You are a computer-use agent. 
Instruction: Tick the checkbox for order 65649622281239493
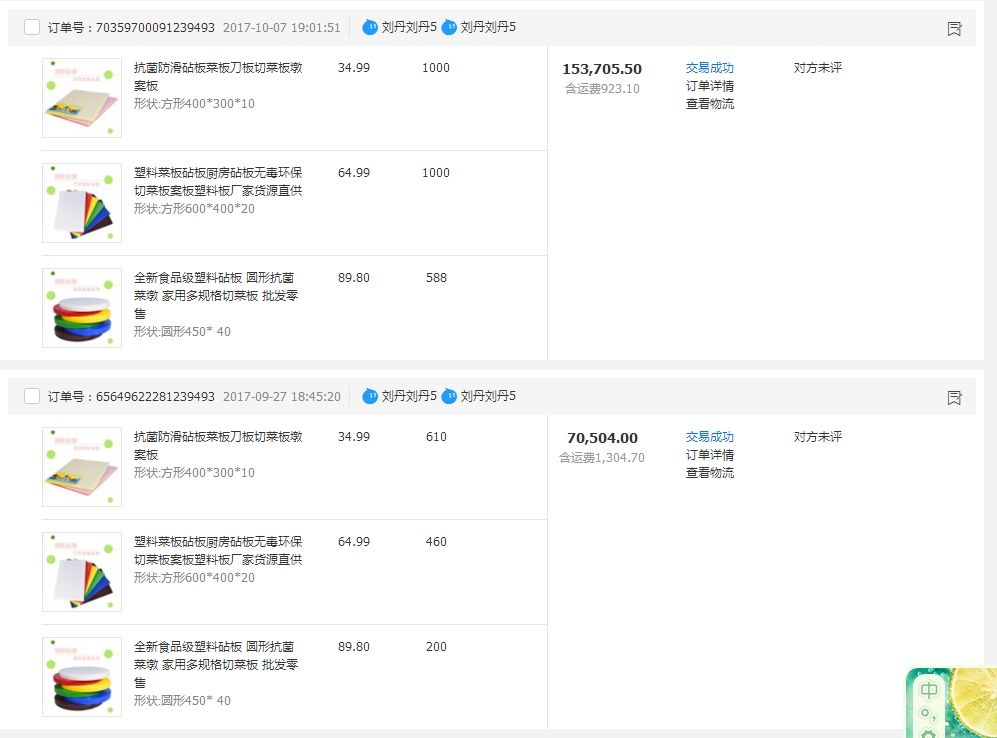[32, 396]
